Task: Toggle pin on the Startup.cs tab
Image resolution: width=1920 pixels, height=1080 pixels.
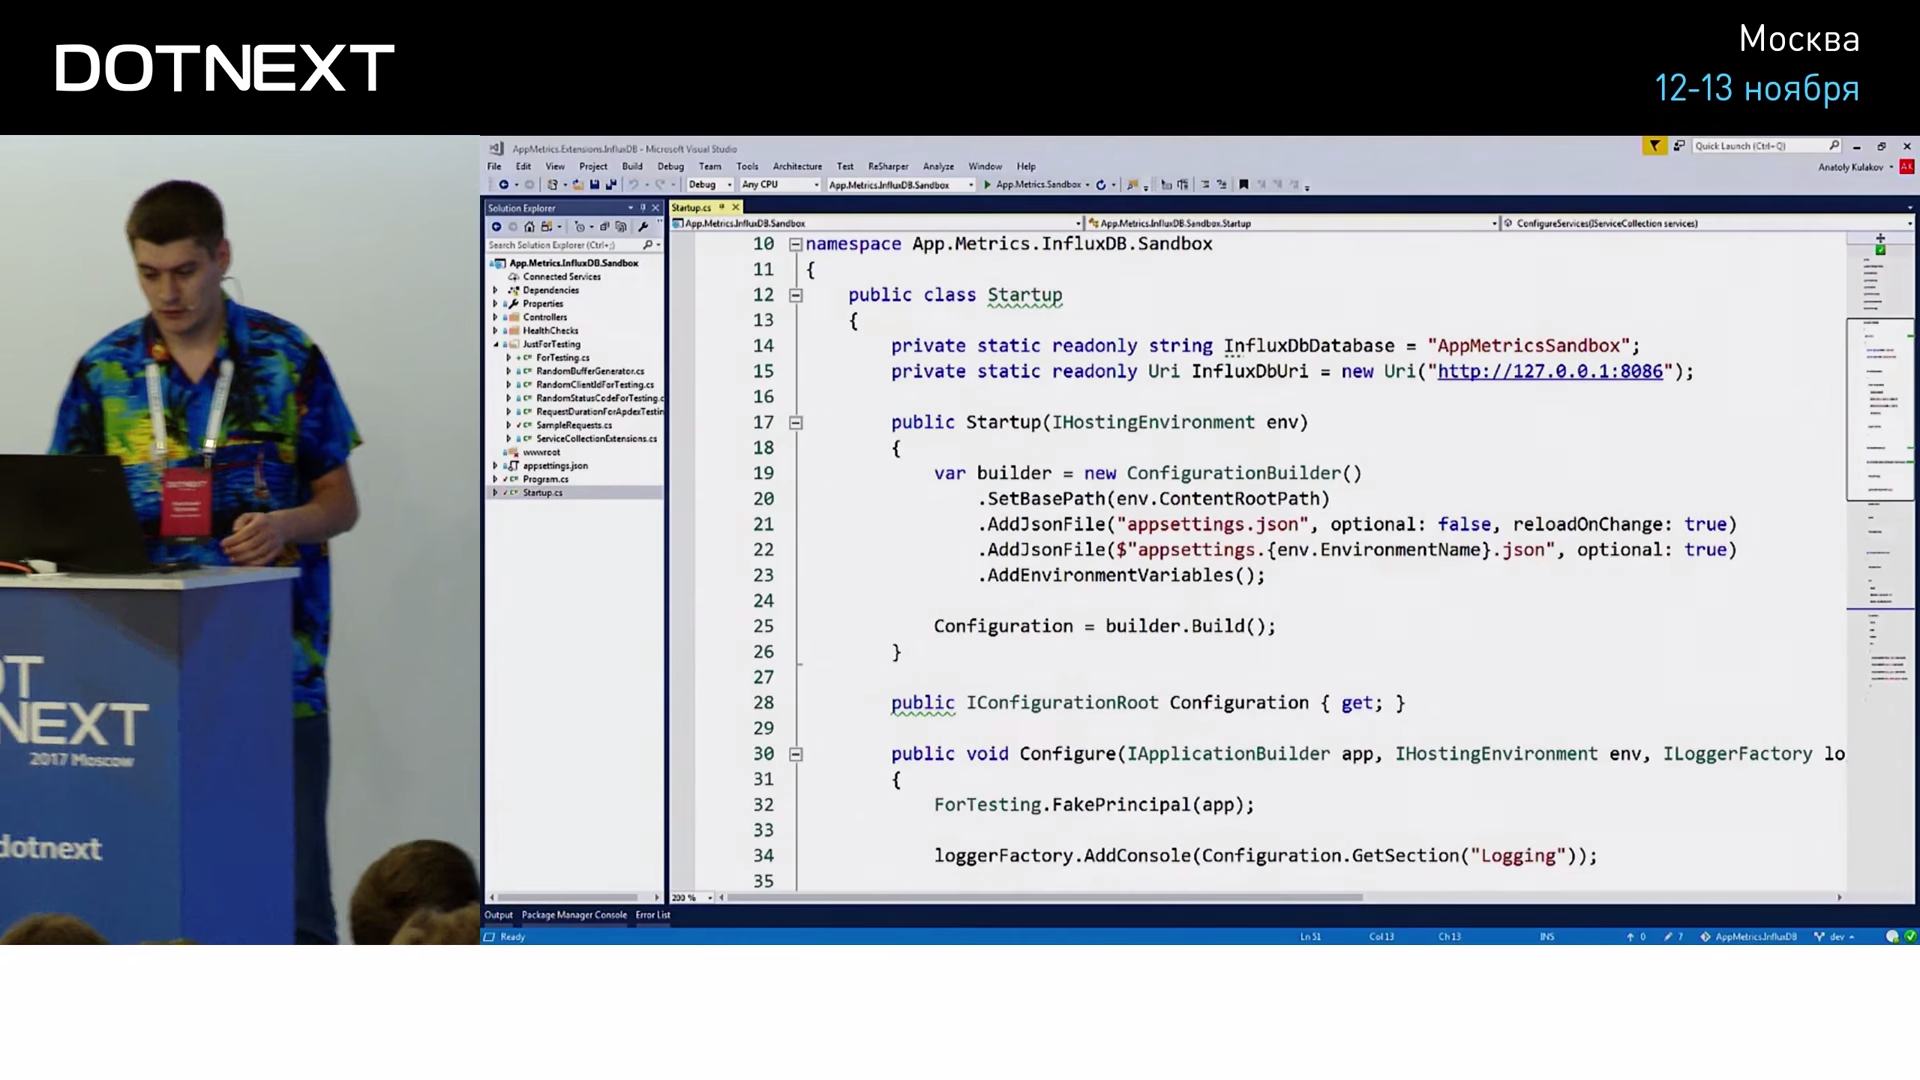Action: pos(721,208)
